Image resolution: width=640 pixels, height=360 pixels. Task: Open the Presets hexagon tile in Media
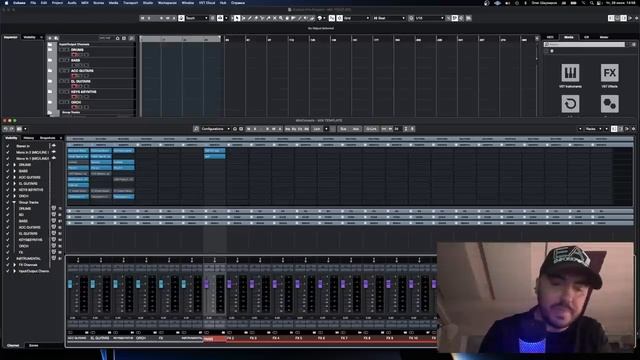tap(609, 104)
